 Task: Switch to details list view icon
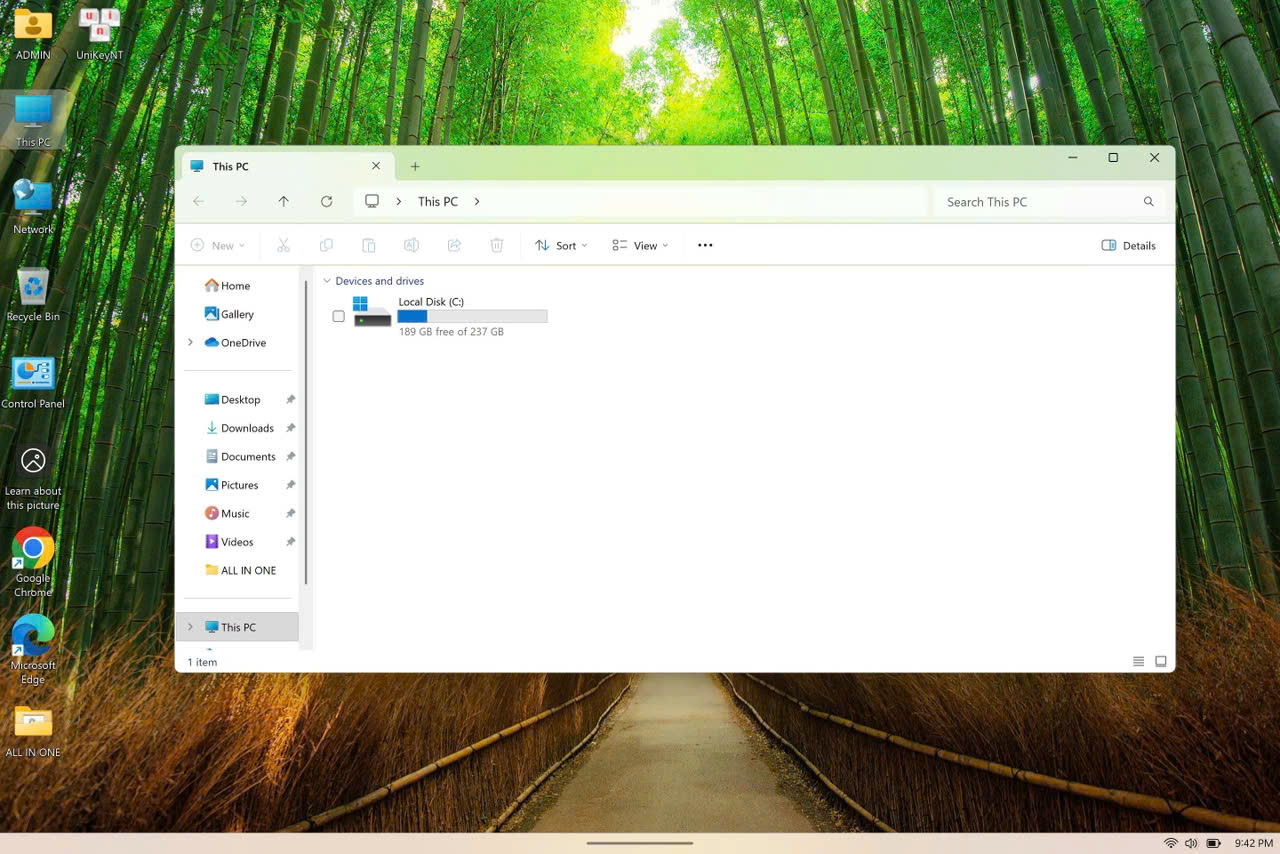point(1138,662)
